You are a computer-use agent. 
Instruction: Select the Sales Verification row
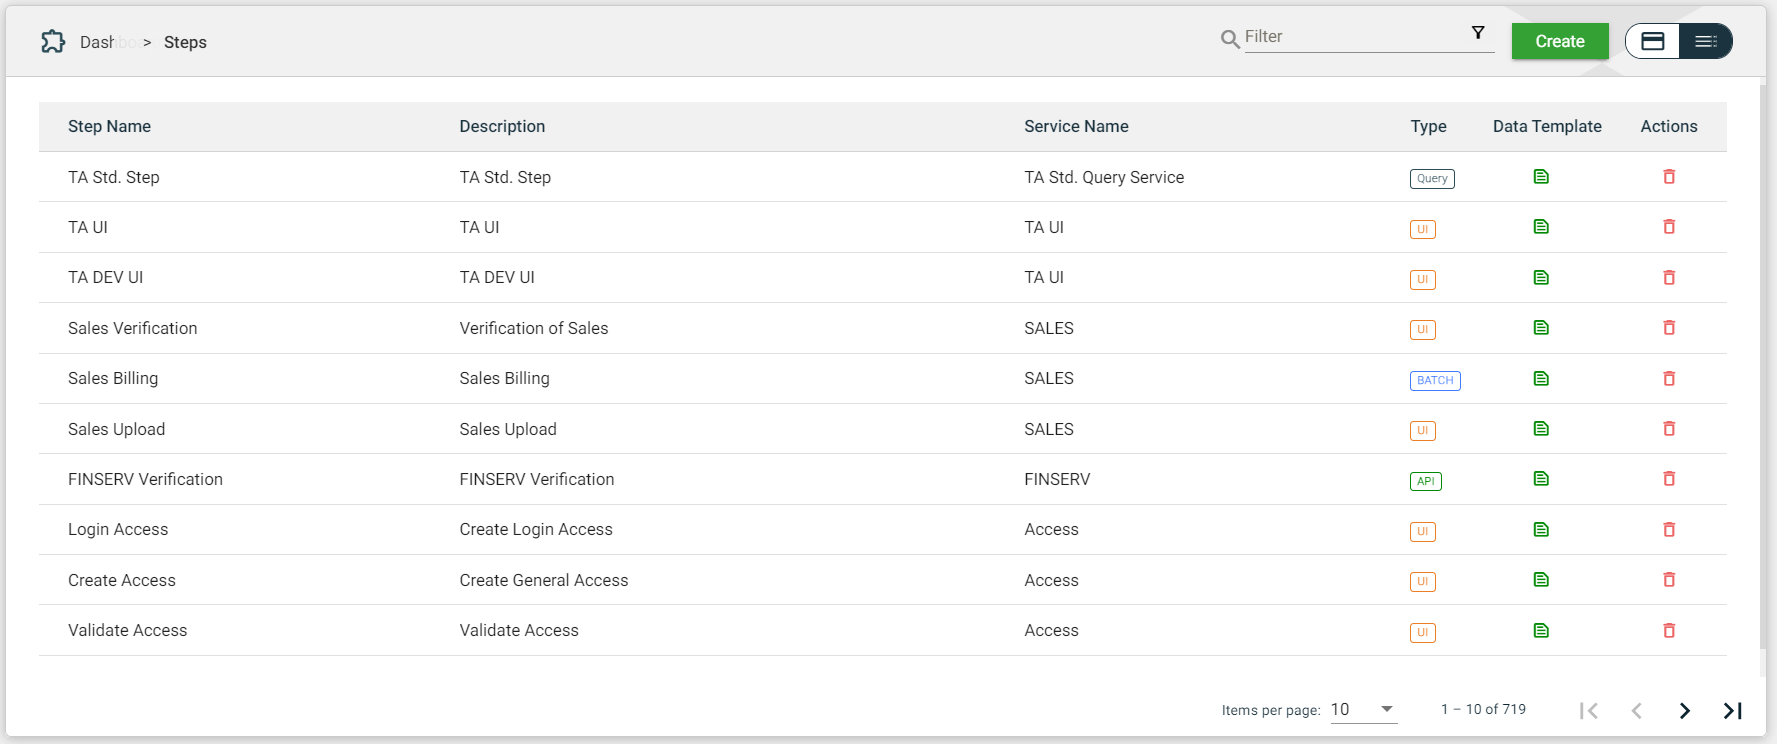(133, 328)
